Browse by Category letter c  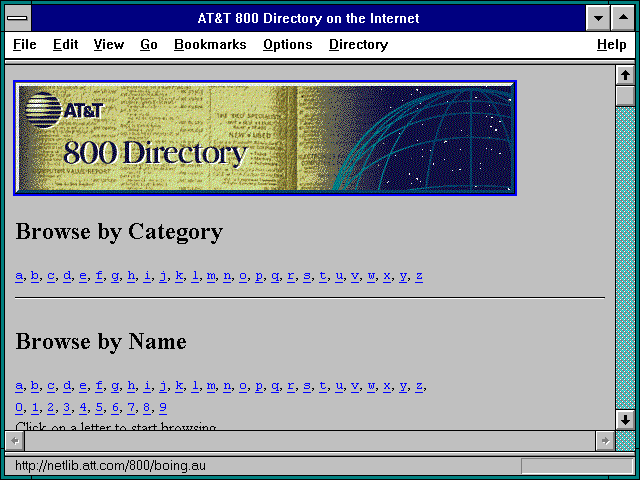[x=51, y=276]
